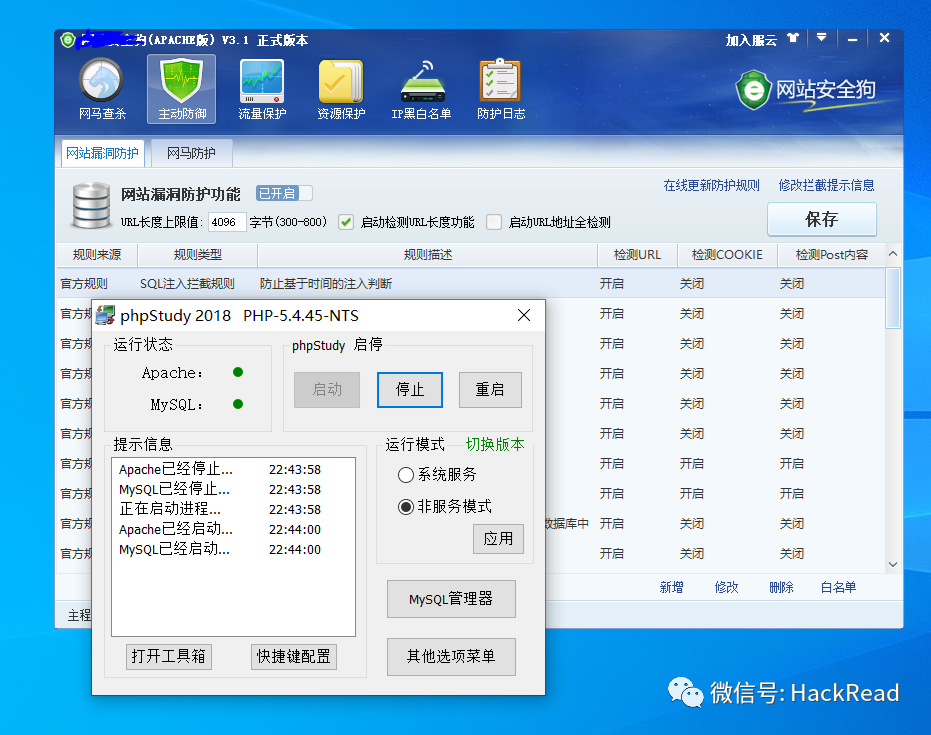Click the 规则类型 column header
Image resolution: width=931 pixels, height=735 pixels.
coord(198,255)
